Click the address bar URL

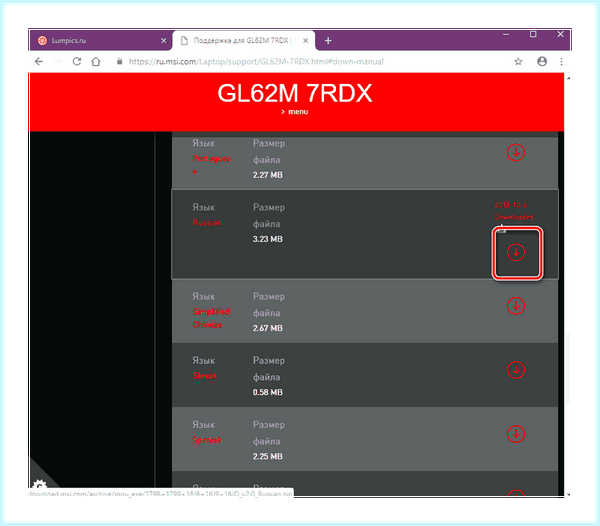pyautogui.click(x=256, y=62)
